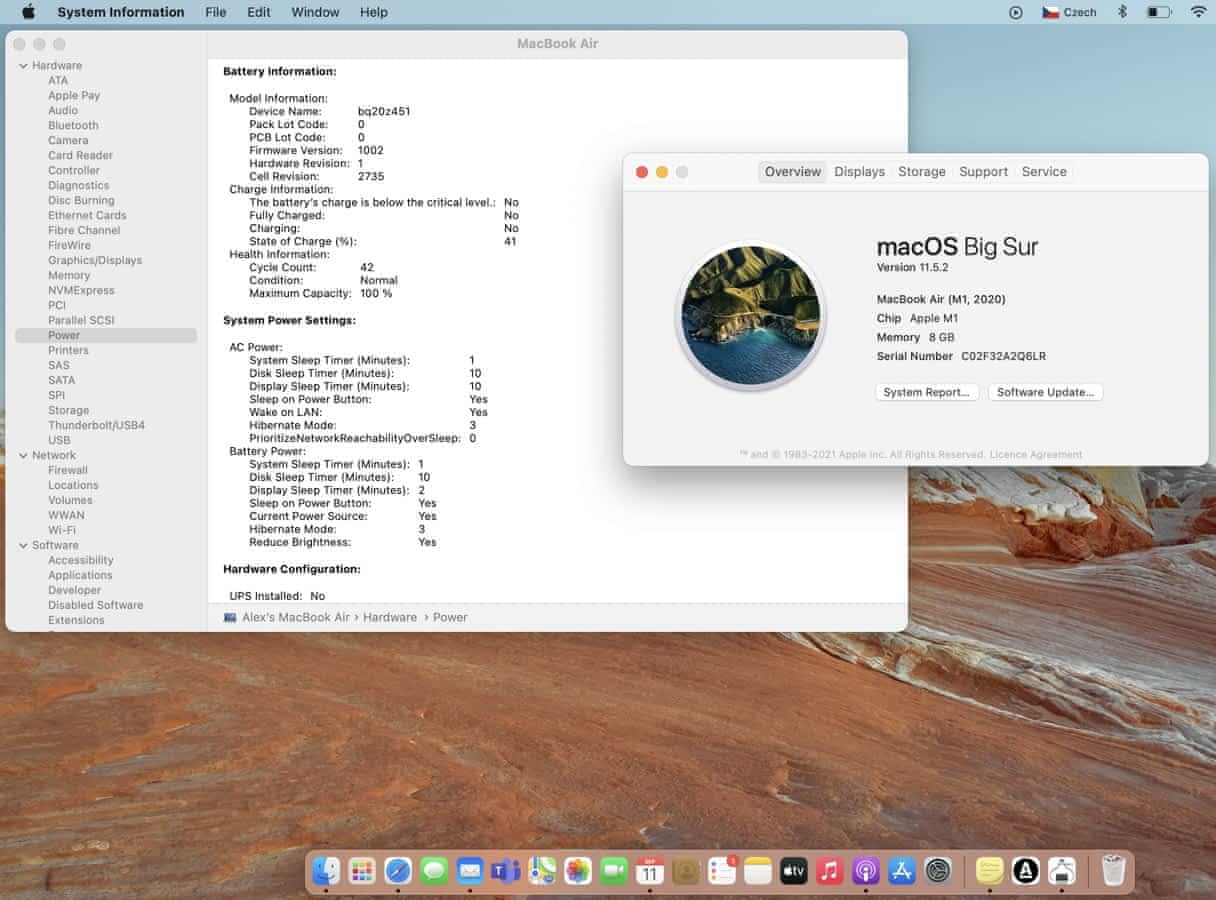Open the Wi-Fi status menu
This screenshot has height=900, width=1216.
tap(1198, 12)
